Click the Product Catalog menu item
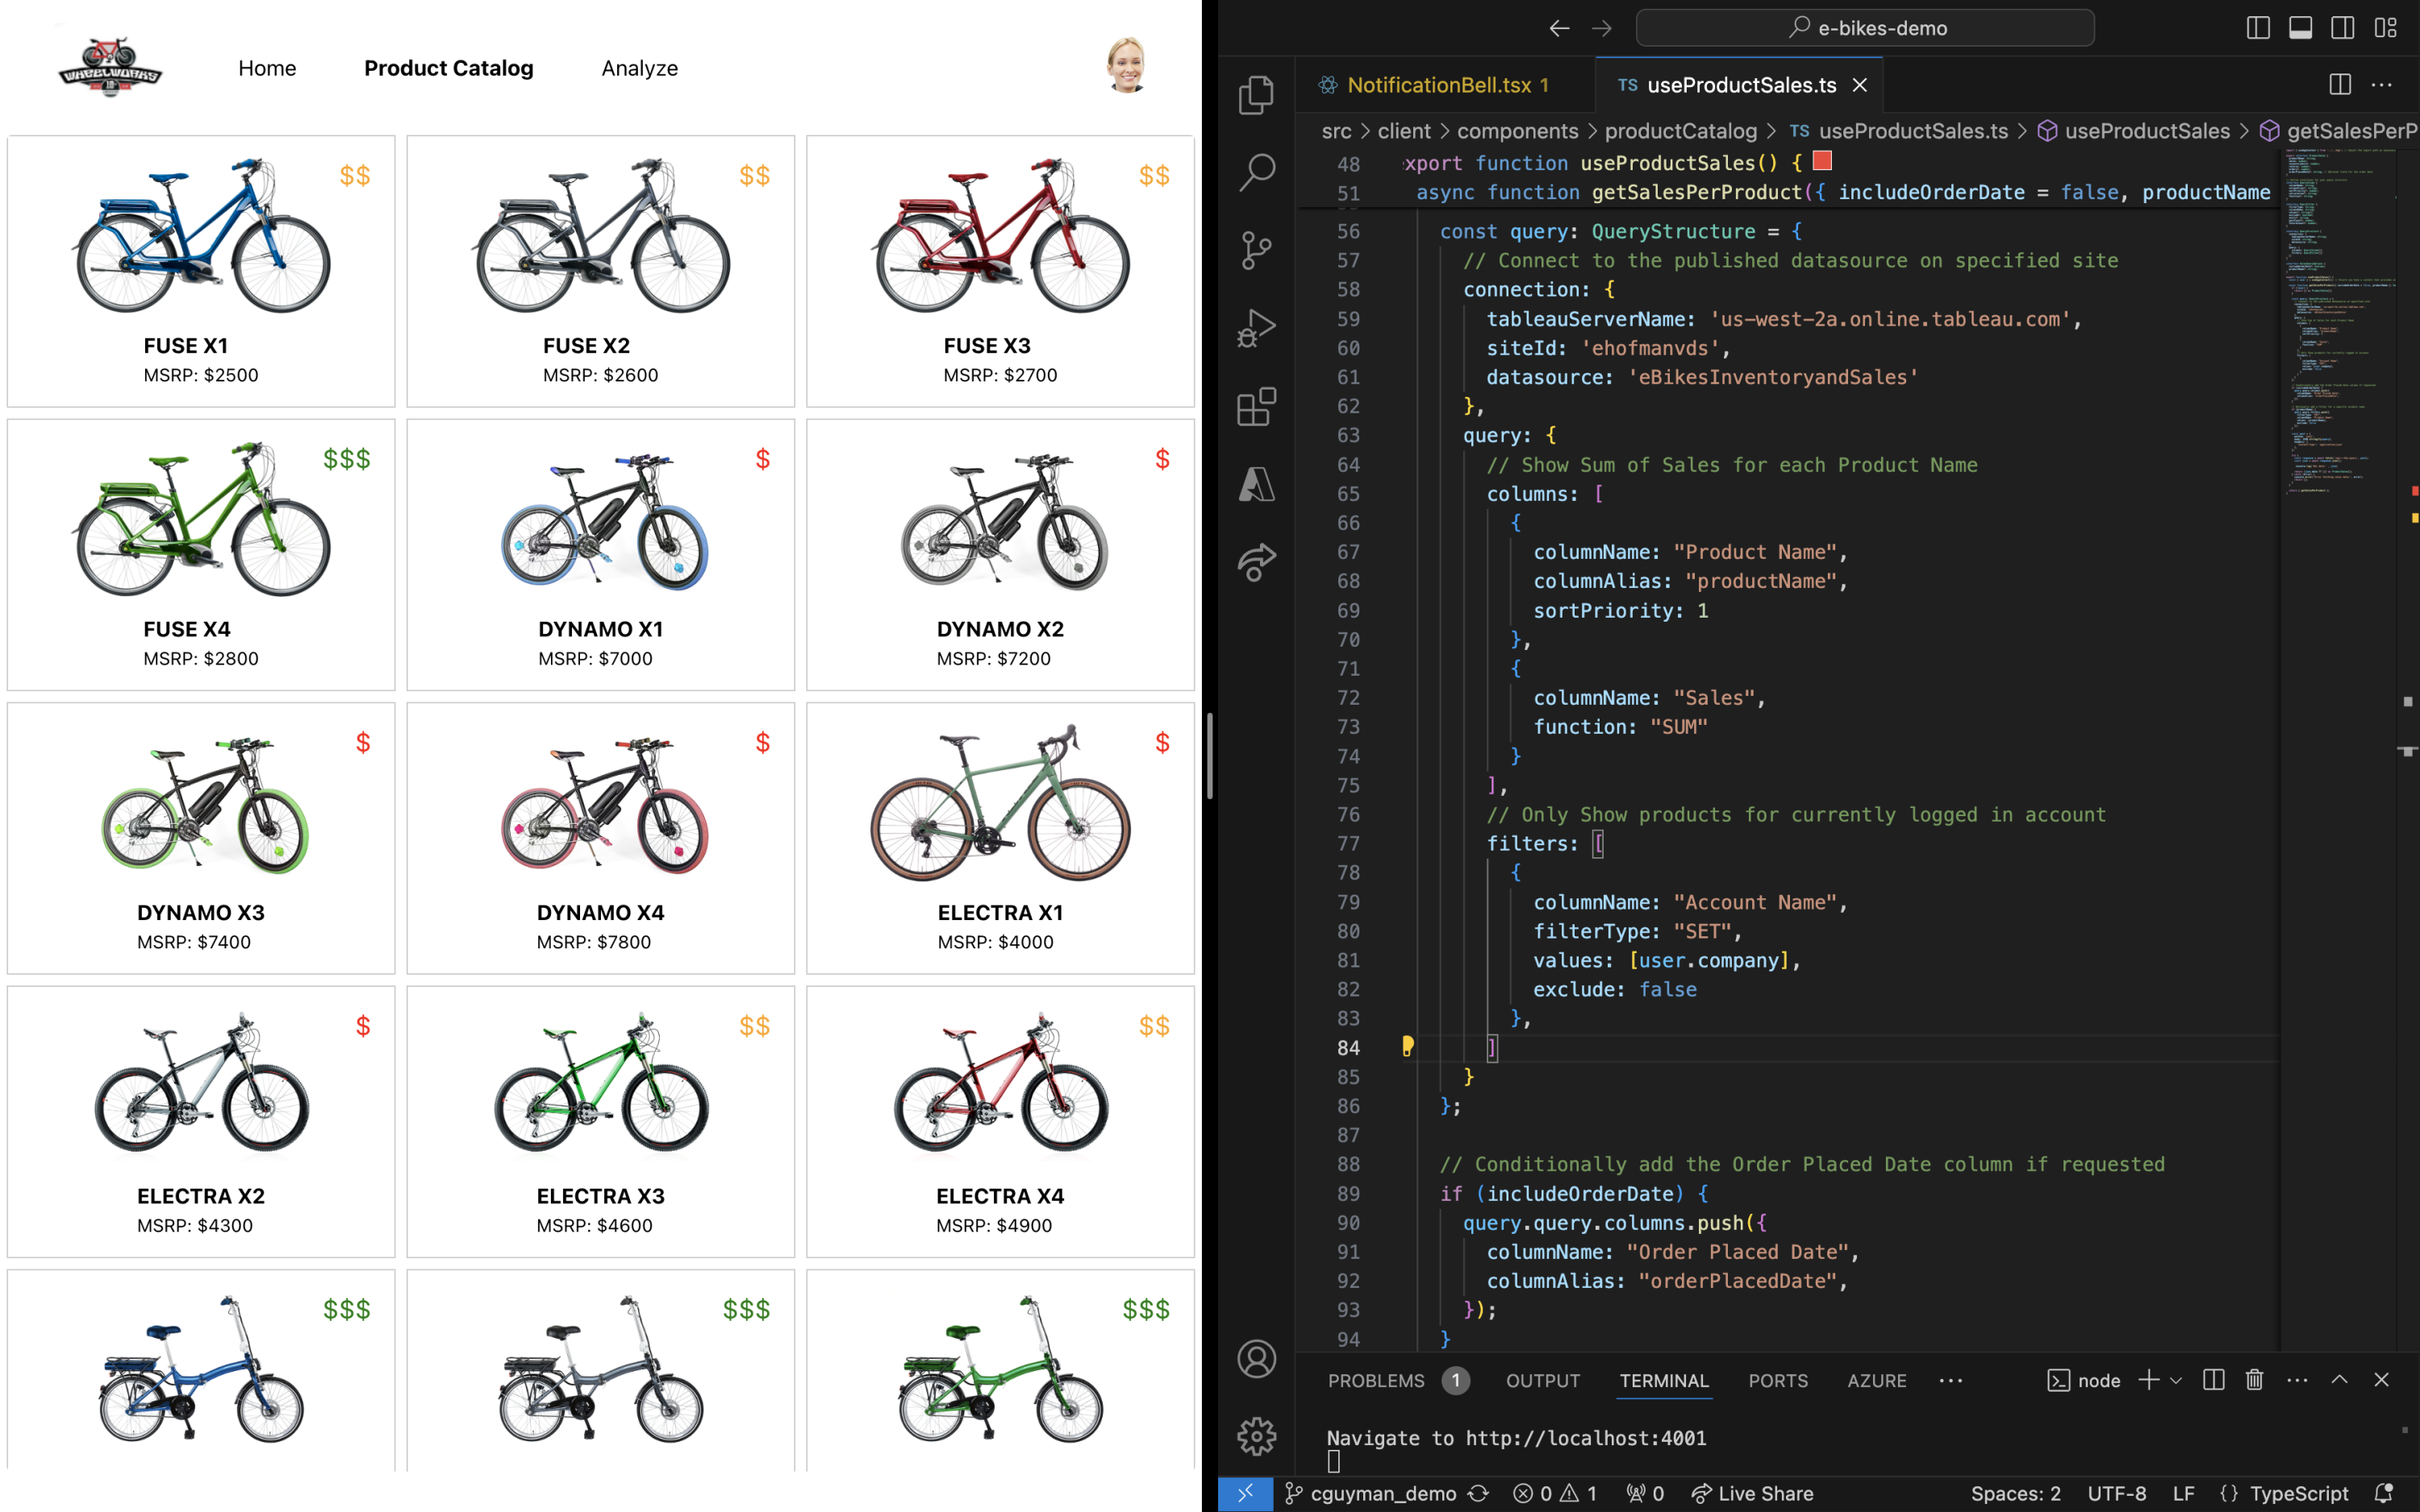This screenshot has width=2420, height=1512. [x=448, y=68]
